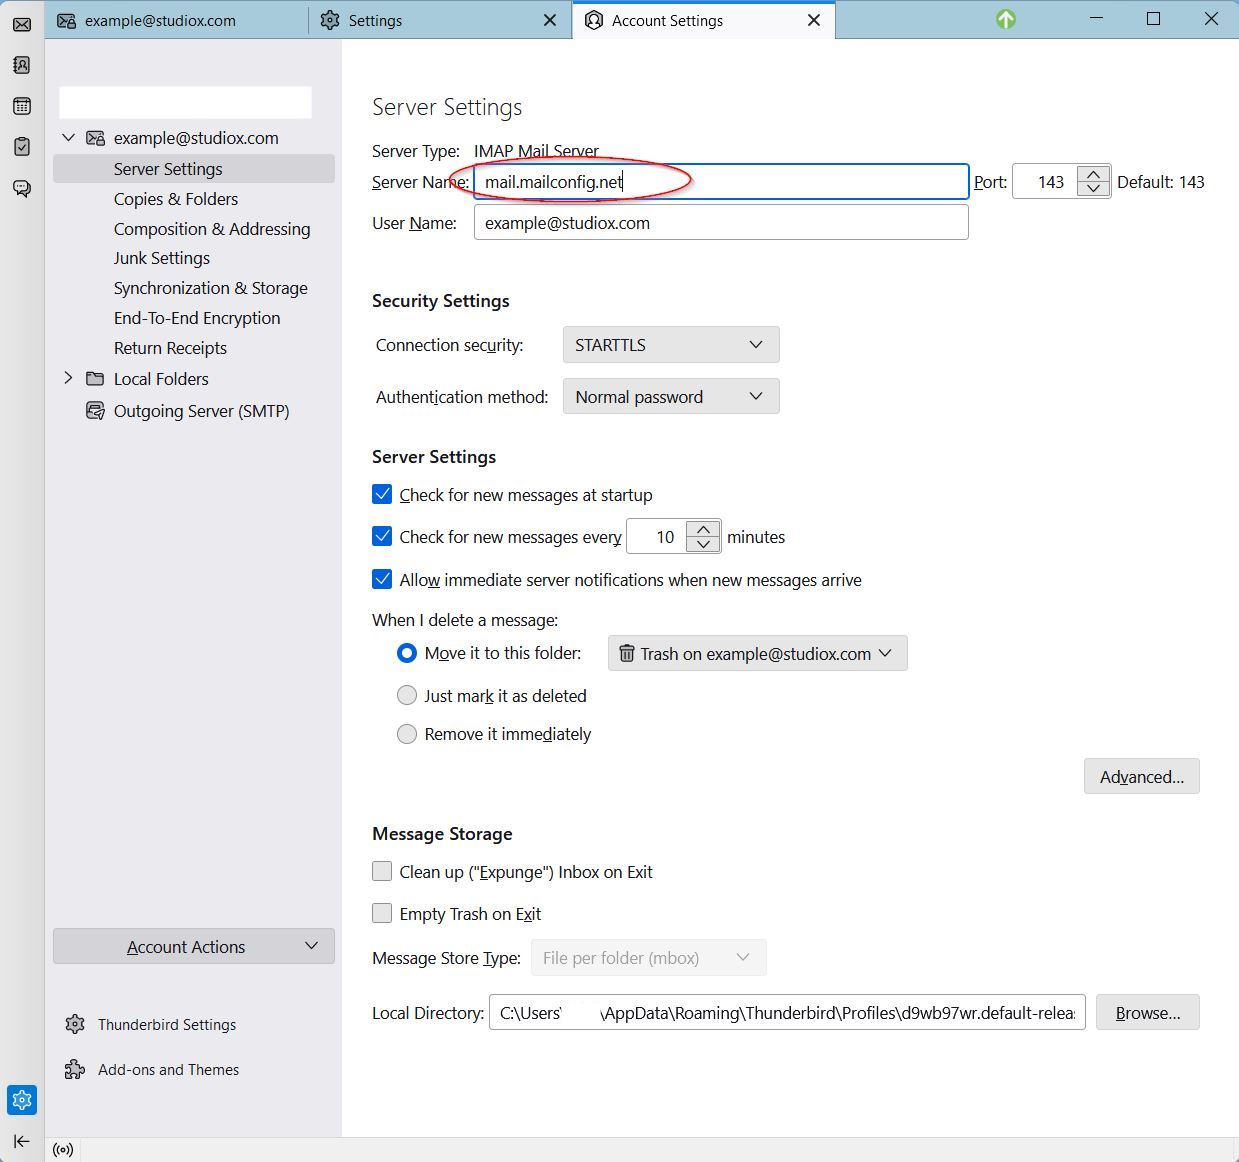
Task: Click the Server Name input field
Action: point(721,181)
